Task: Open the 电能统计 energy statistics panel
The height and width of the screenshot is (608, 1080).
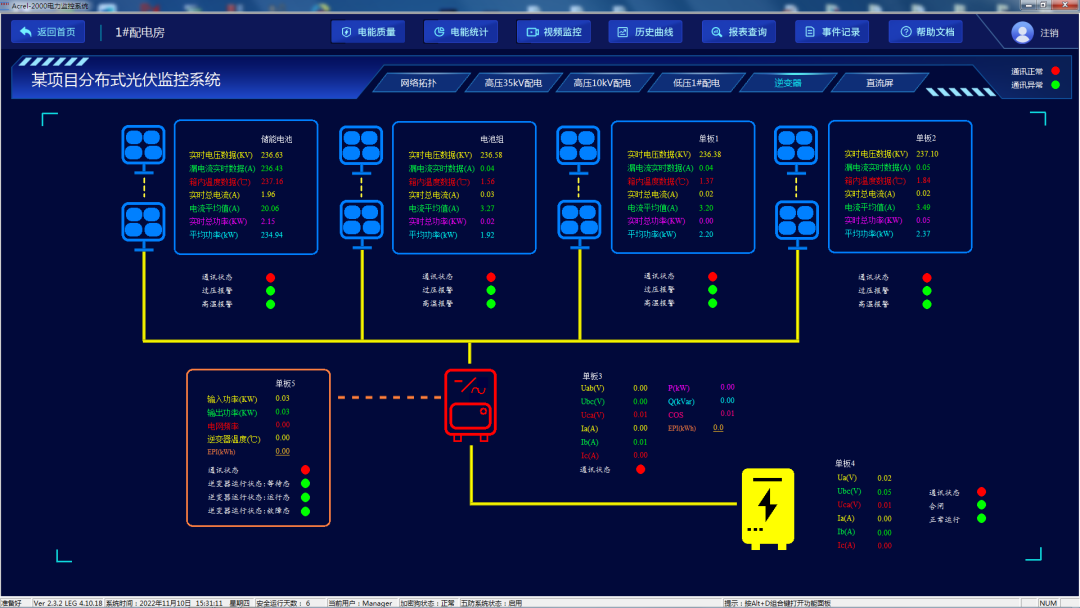Action: [462, 31]
